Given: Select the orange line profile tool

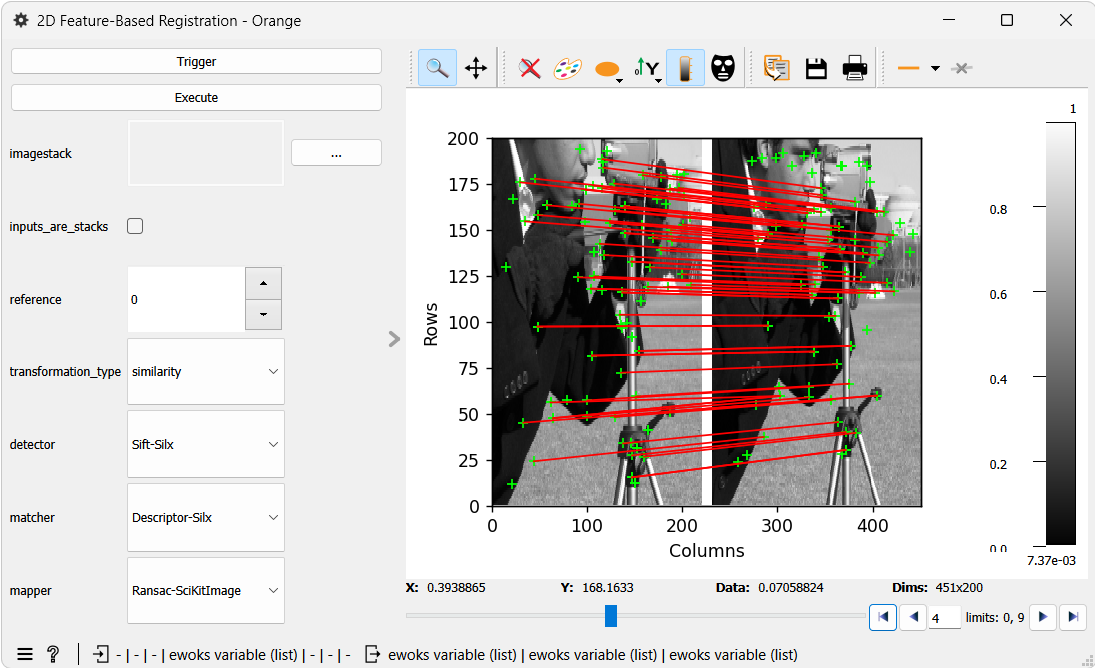Looking at the screenshot, I should click(x=908, y=68).
